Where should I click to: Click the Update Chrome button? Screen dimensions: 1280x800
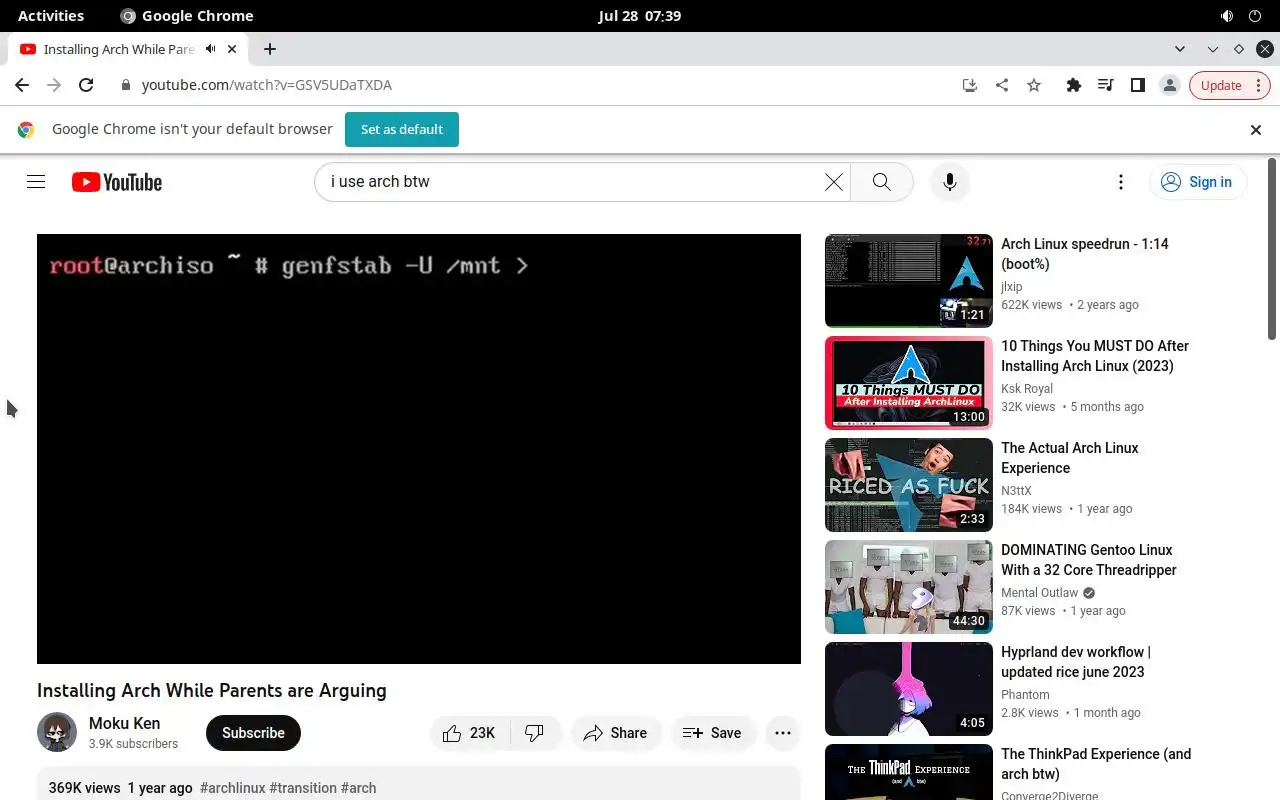1230,85
